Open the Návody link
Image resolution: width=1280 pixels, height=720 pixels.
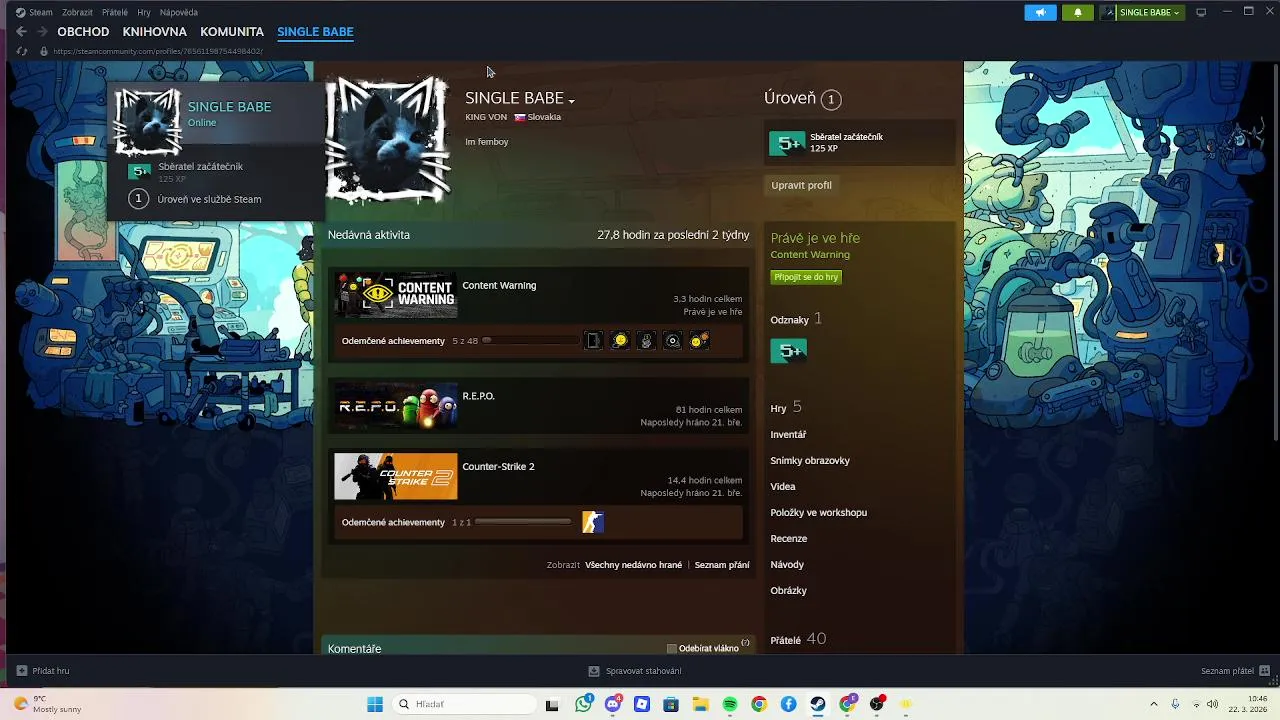click(x=787, y=565)
